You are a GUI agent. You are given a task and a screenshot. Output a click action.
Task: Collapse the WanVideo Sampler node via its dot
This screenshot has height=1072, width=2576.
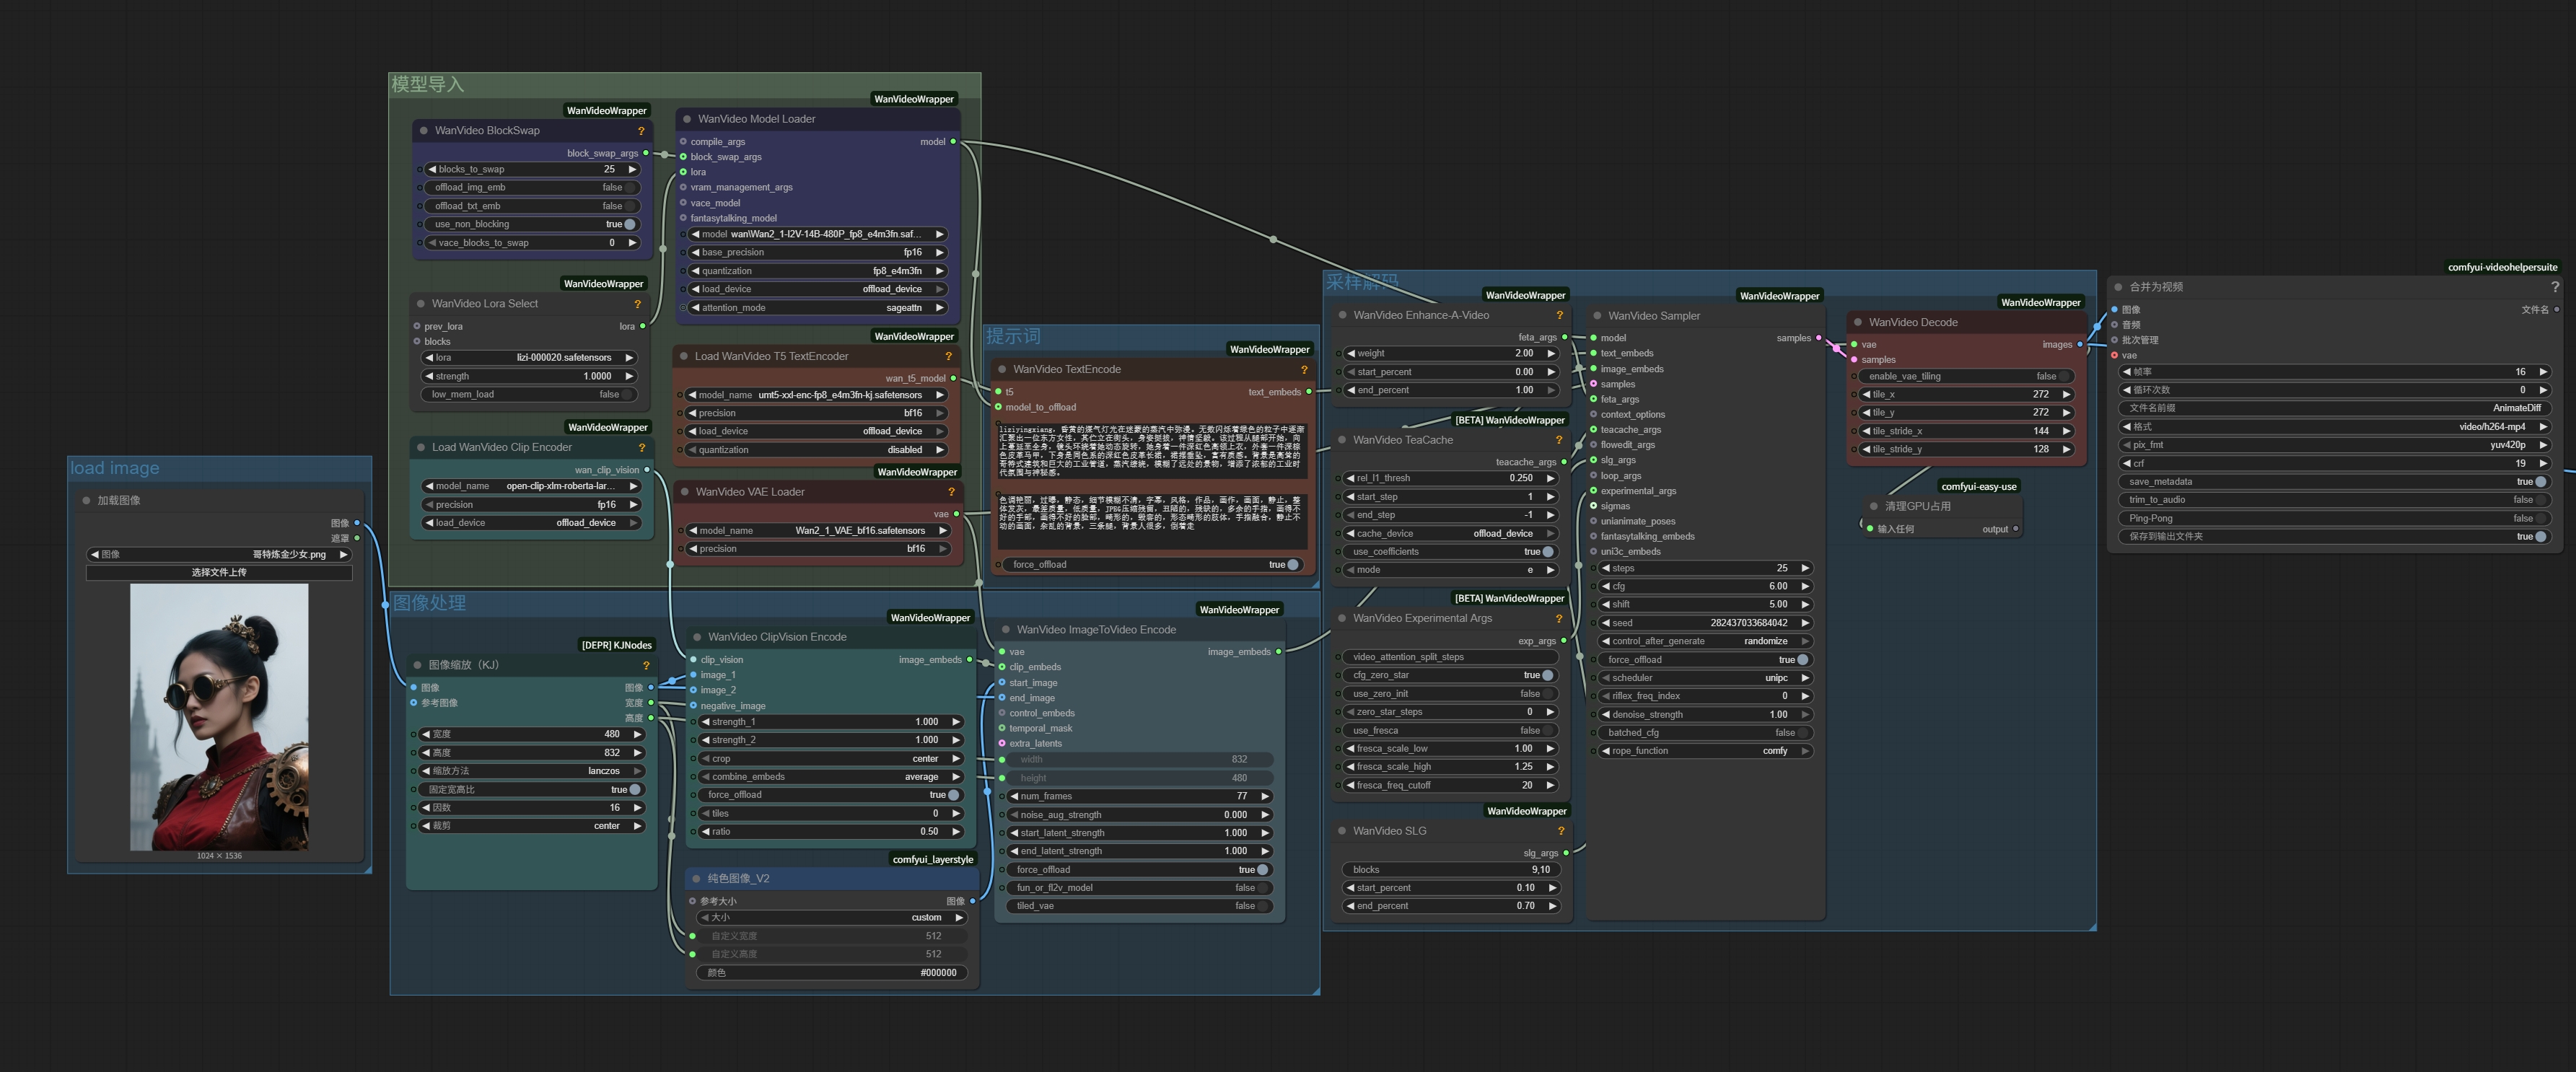click(x=1597, y=316)
